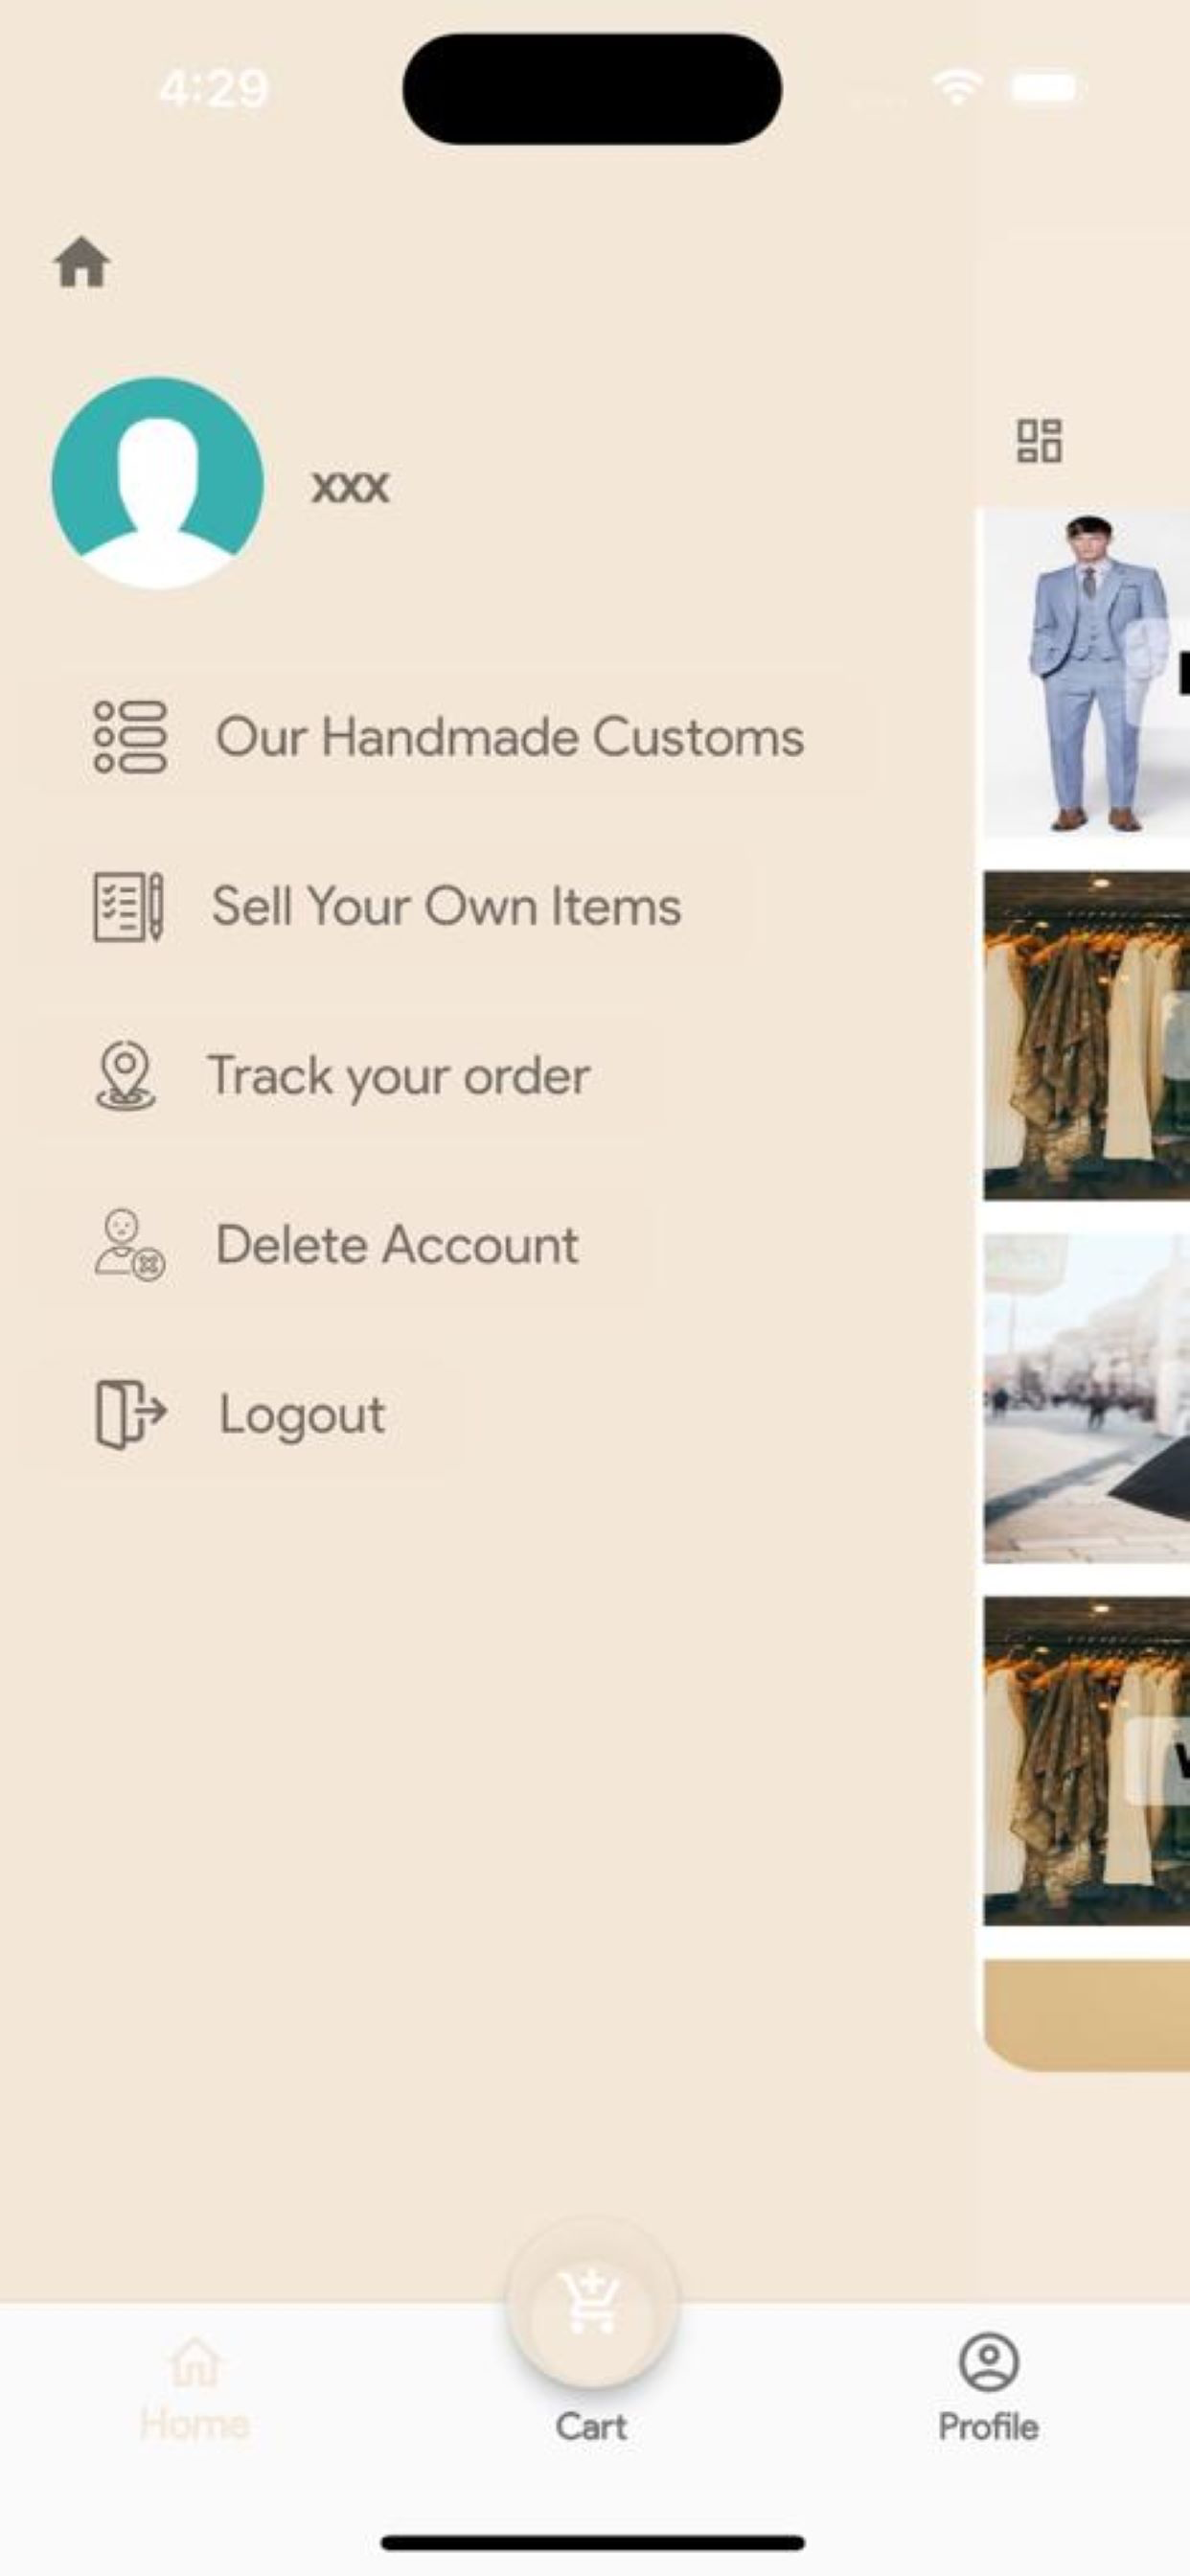
Task: Tap the logout door arrow icon
Action: 130,1414
